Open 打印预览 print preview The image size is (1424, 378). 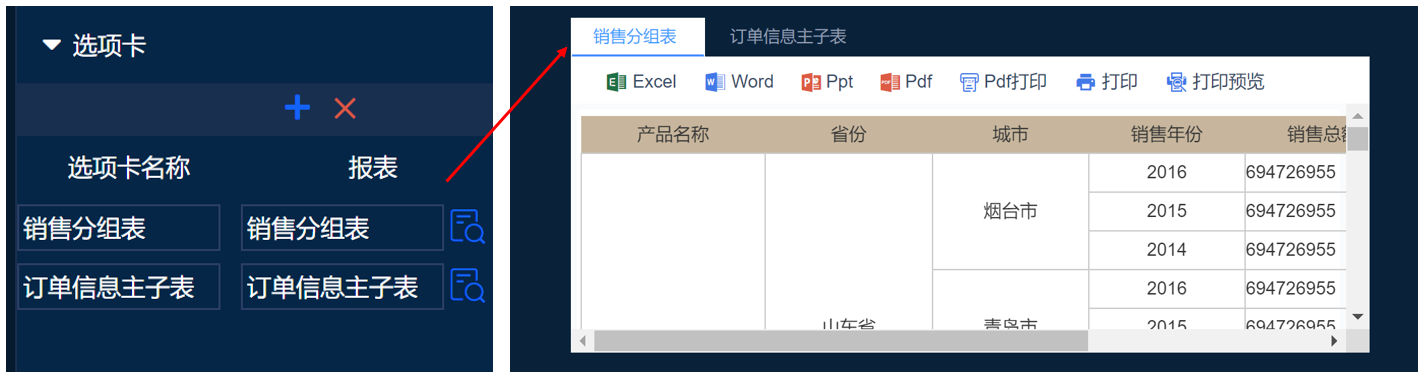(x=1216, y=82)
